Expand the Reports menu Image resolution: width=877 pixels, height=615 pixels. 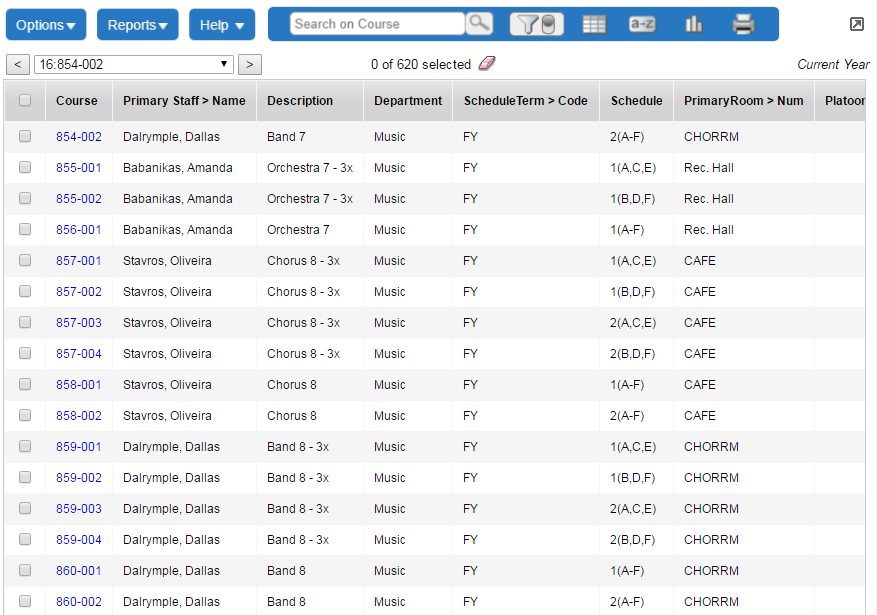138,25
